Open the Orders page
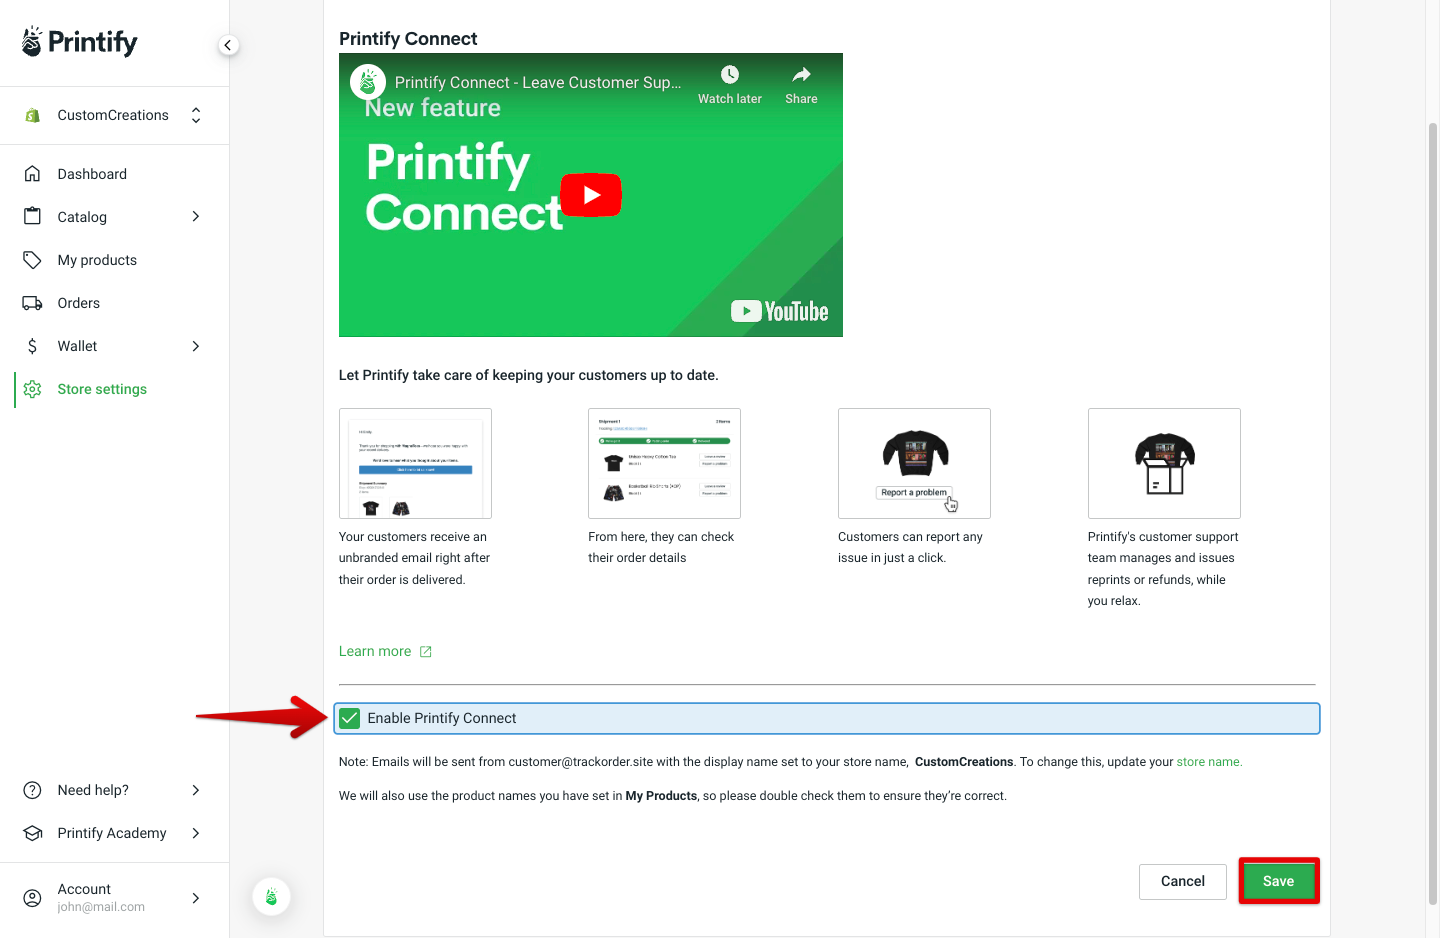This screenshot has width=1440, height=938. (79, 303)
